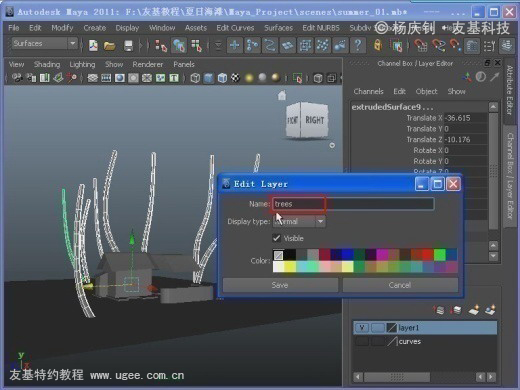Create new empty layer icon

click(x=474, y=310)
